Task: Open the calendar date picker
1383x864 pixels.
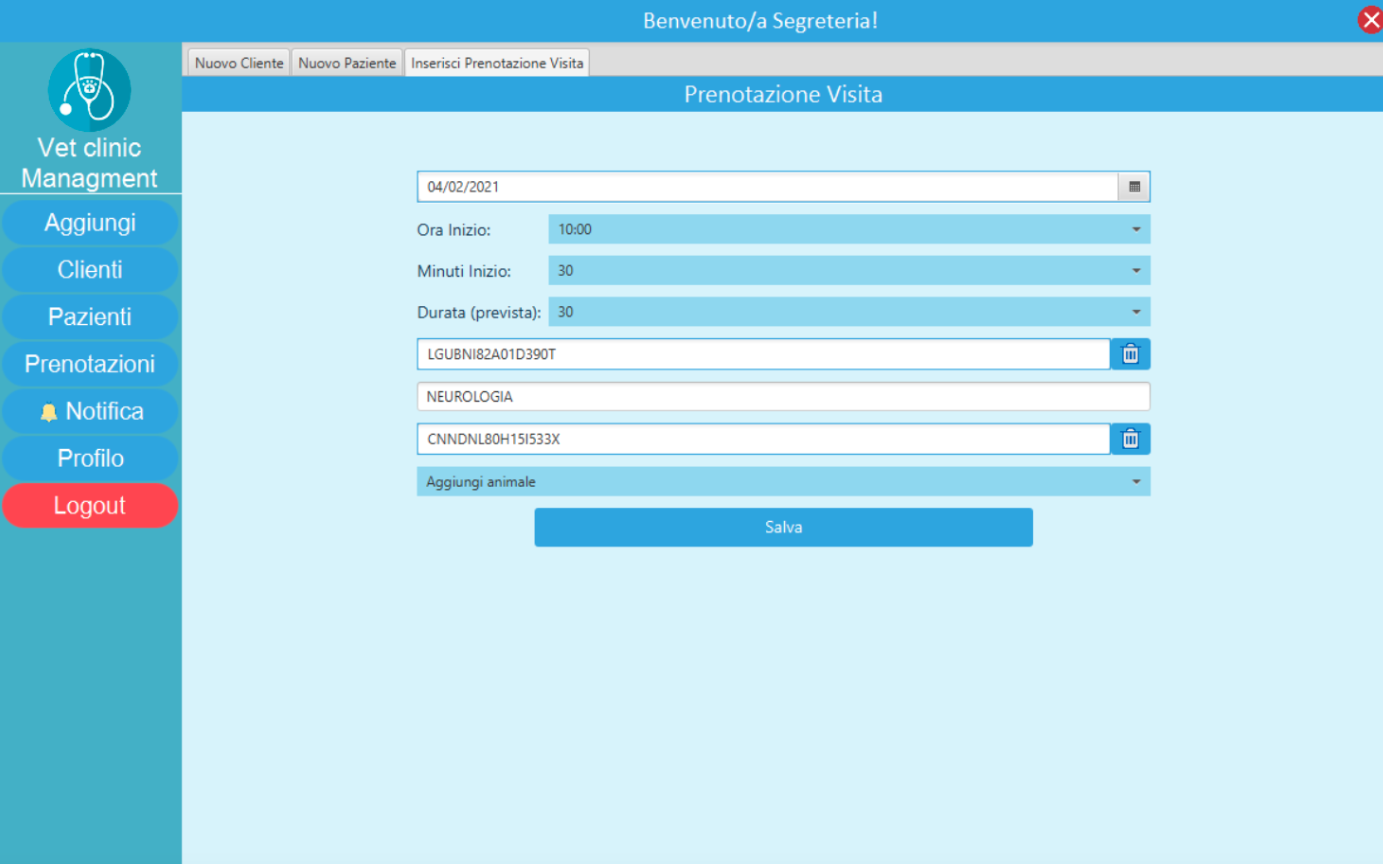Action: click(x=1131, y=186)
